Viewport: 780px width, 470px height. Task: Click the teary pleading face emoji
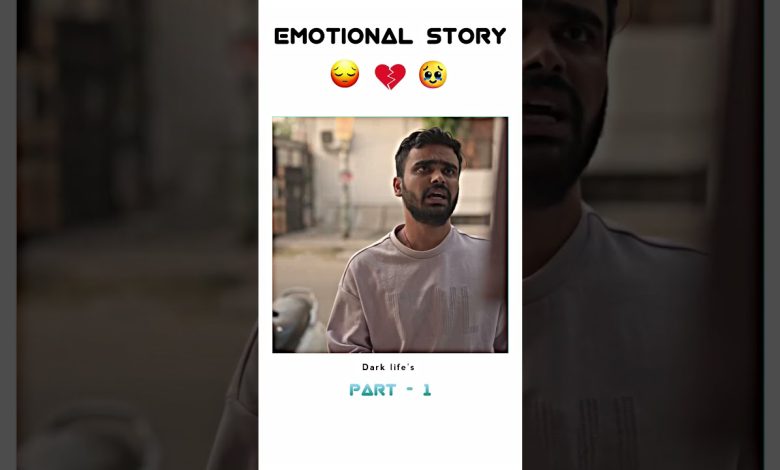tap(432, 75)
